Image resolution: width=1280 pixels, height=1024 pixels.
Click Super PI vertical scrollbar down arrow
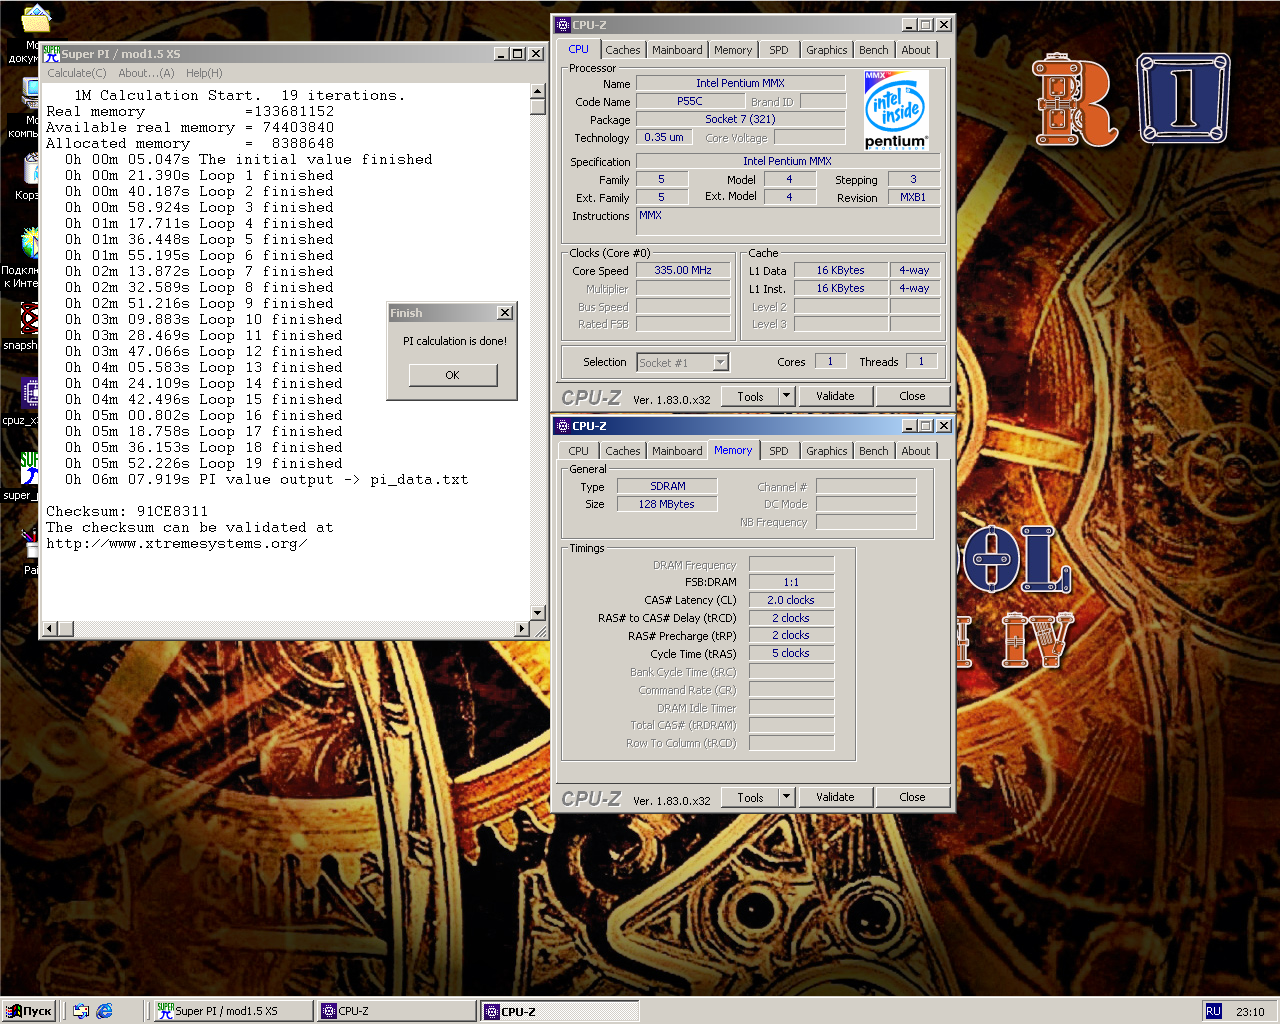click(x=538, y=613)
